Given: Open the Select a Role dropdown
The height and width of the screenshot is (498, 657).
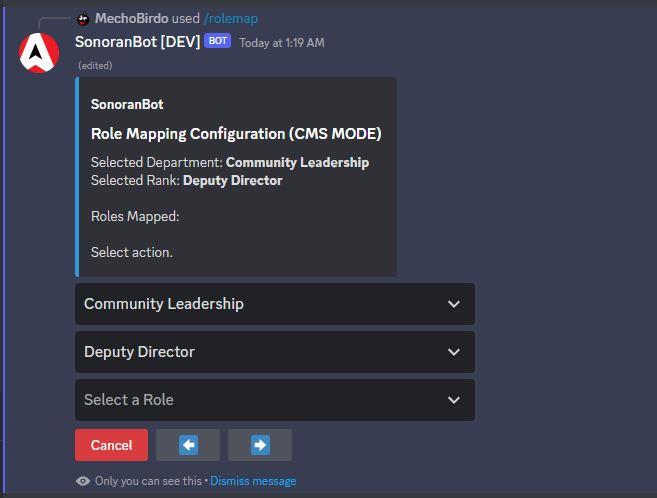Looking at the screenshot, I should (275, 400).
